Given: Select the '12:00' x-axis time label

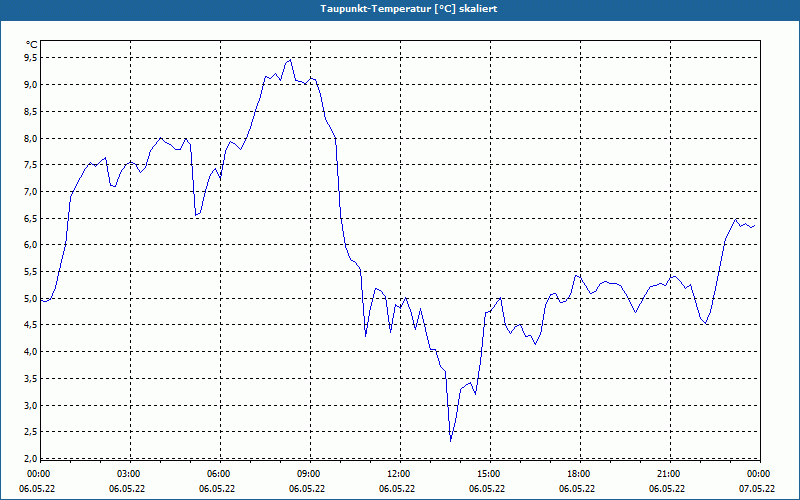Looking at the screenshot, I should tap(398, 474).
